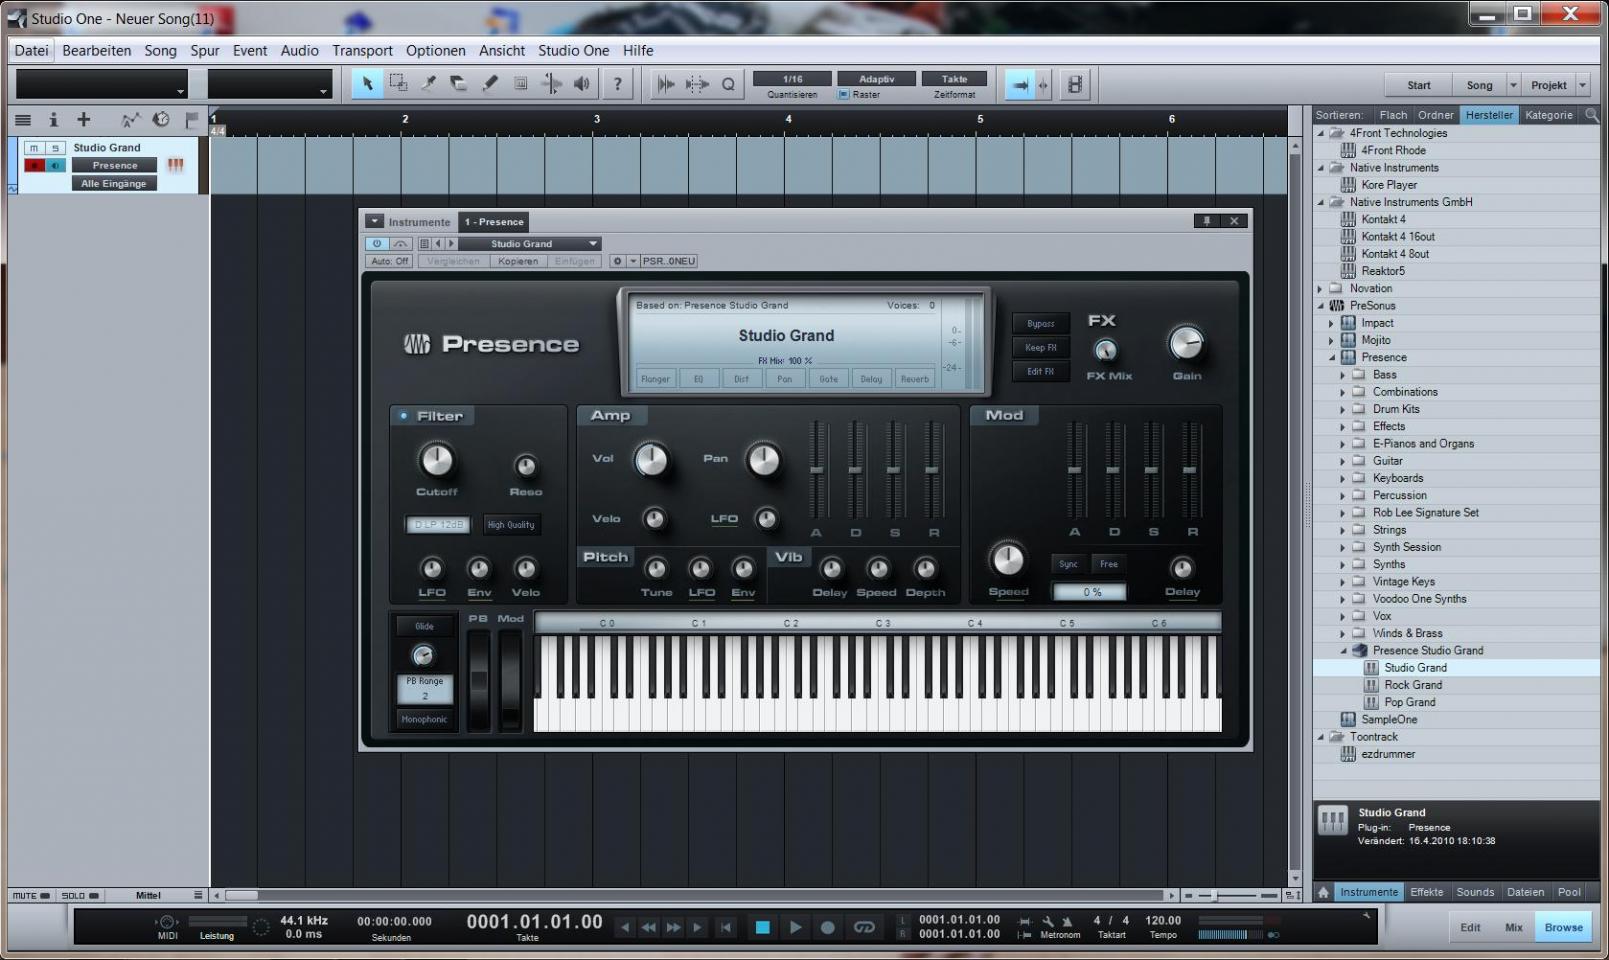Toggle record arm on Studio Grand track

coord(34,165)
